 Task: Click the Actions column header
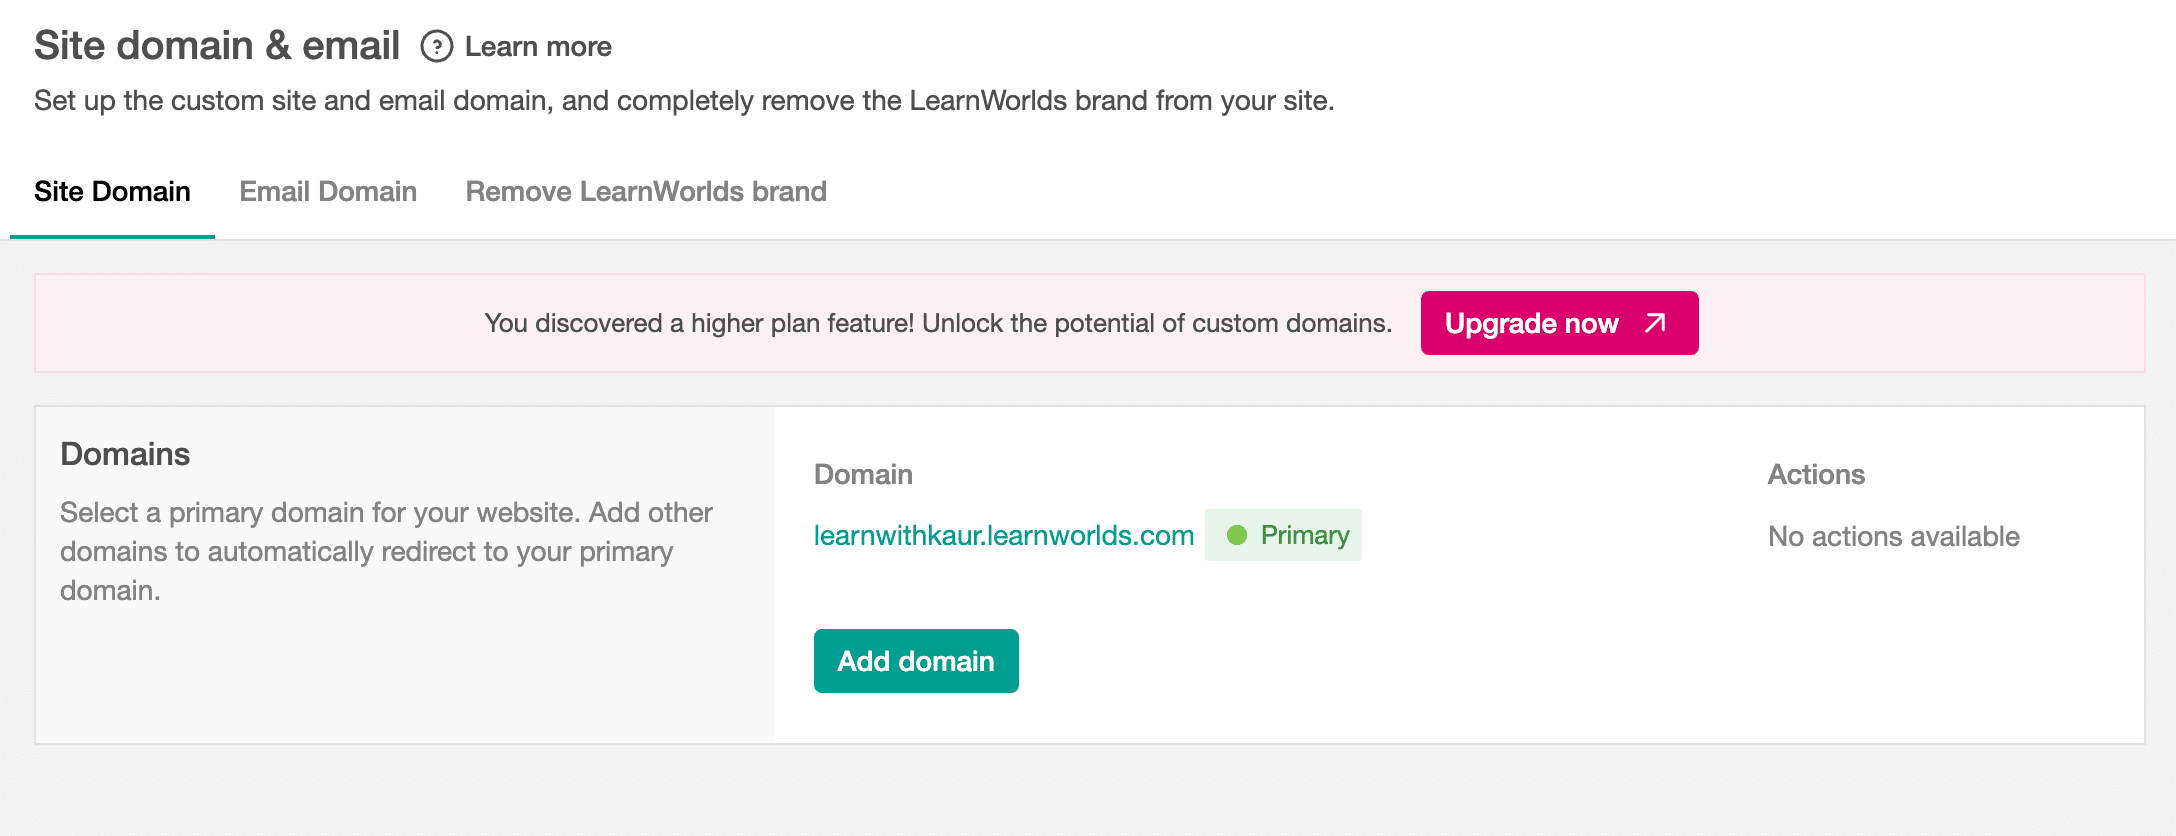(x=1815, y=475)
